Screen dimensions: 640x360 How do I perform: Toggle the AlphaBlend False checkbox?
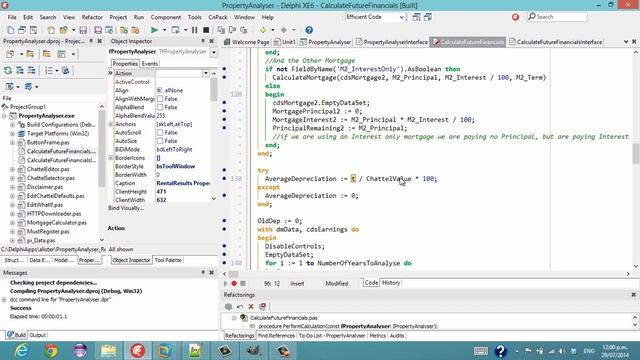click(160, 107)
